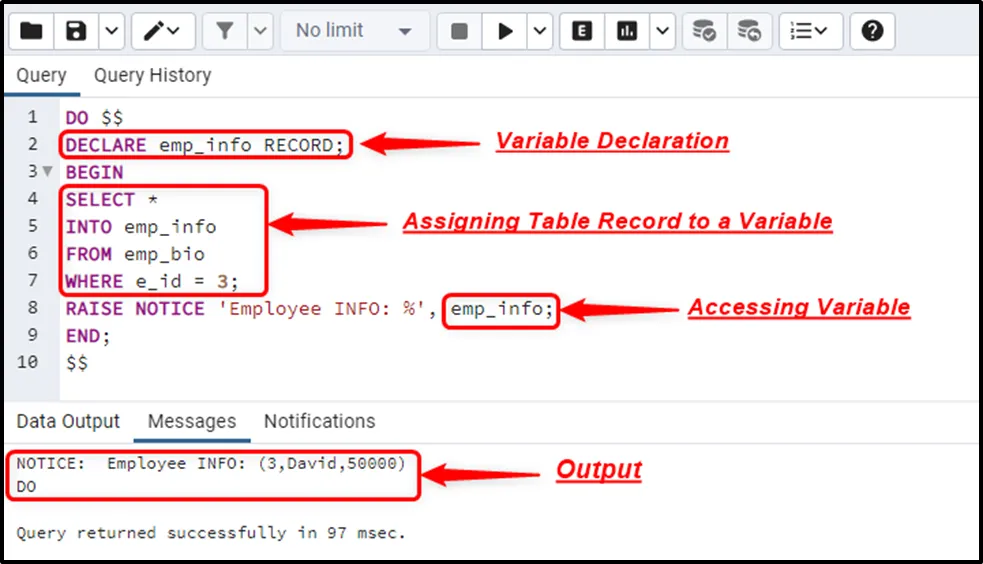This screenshot has width=983, height=564.
Task: Click the Save File icon
Action: click(76, 31)
